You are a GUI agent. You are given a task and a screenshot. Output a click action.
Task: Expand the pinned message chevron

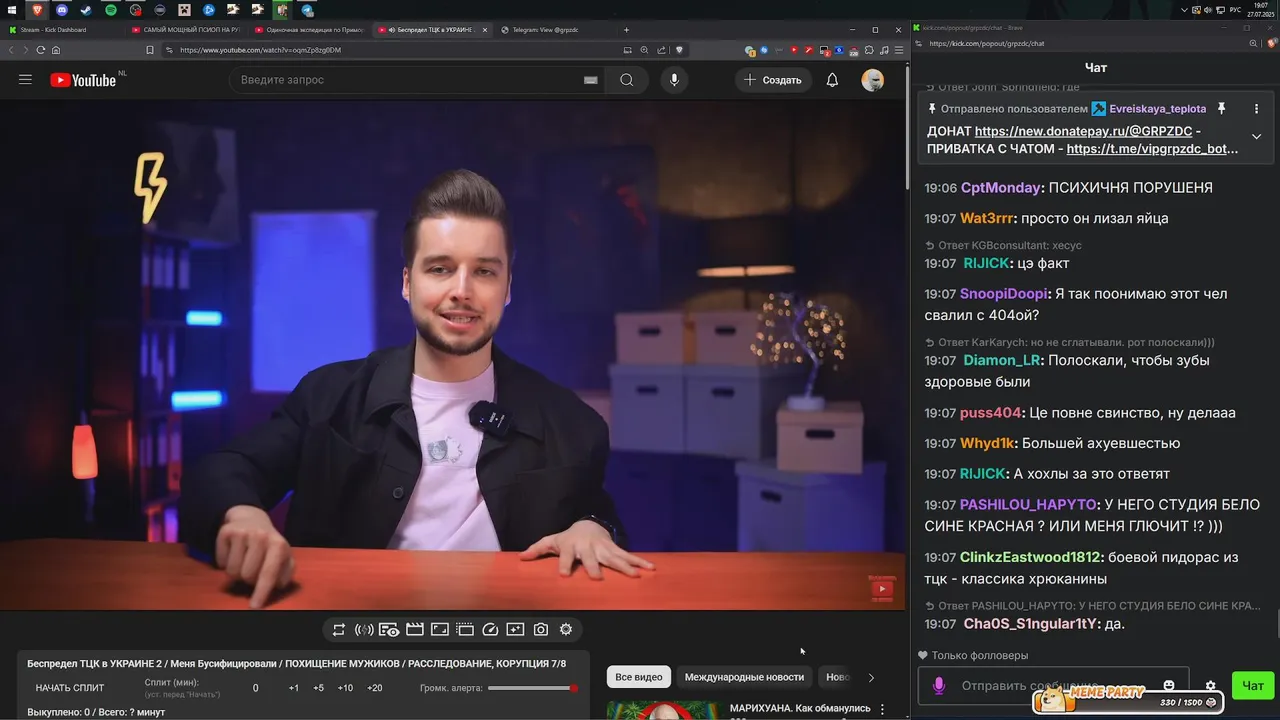point(1256,137)
